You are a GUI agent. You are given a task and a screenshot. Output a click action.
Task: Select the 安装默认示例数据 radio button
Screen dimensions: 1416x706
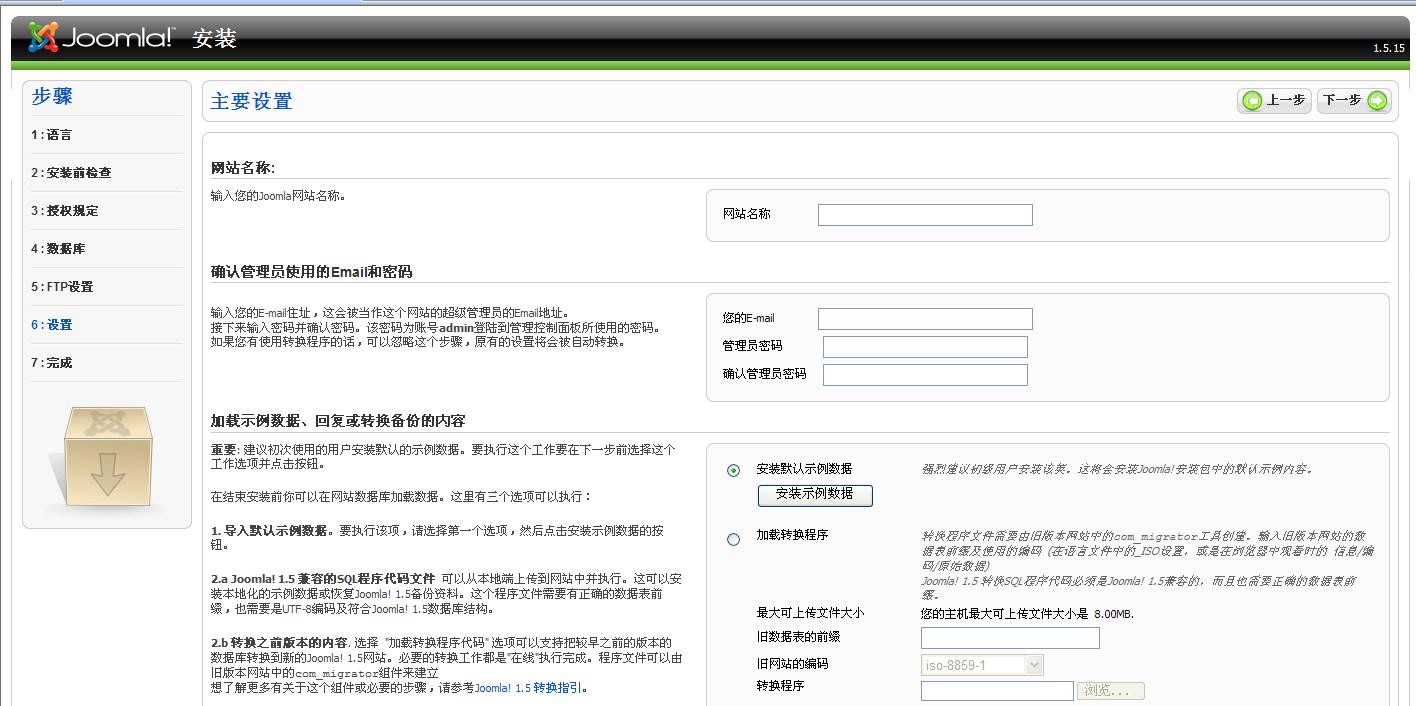(734, 470)
